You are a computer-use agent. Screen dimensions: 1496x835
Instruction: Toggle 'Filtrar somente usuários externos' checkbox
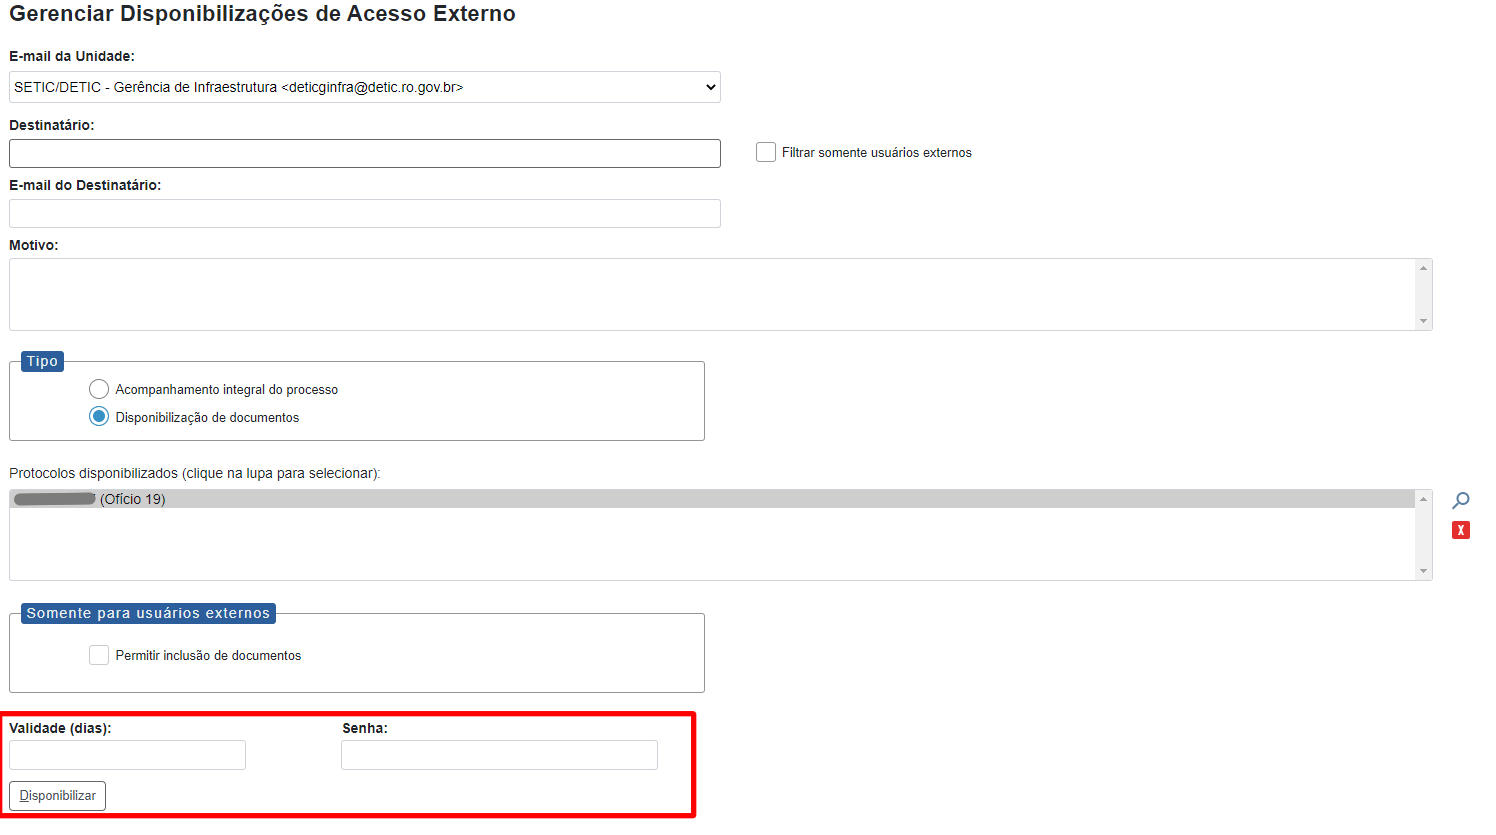766,152
